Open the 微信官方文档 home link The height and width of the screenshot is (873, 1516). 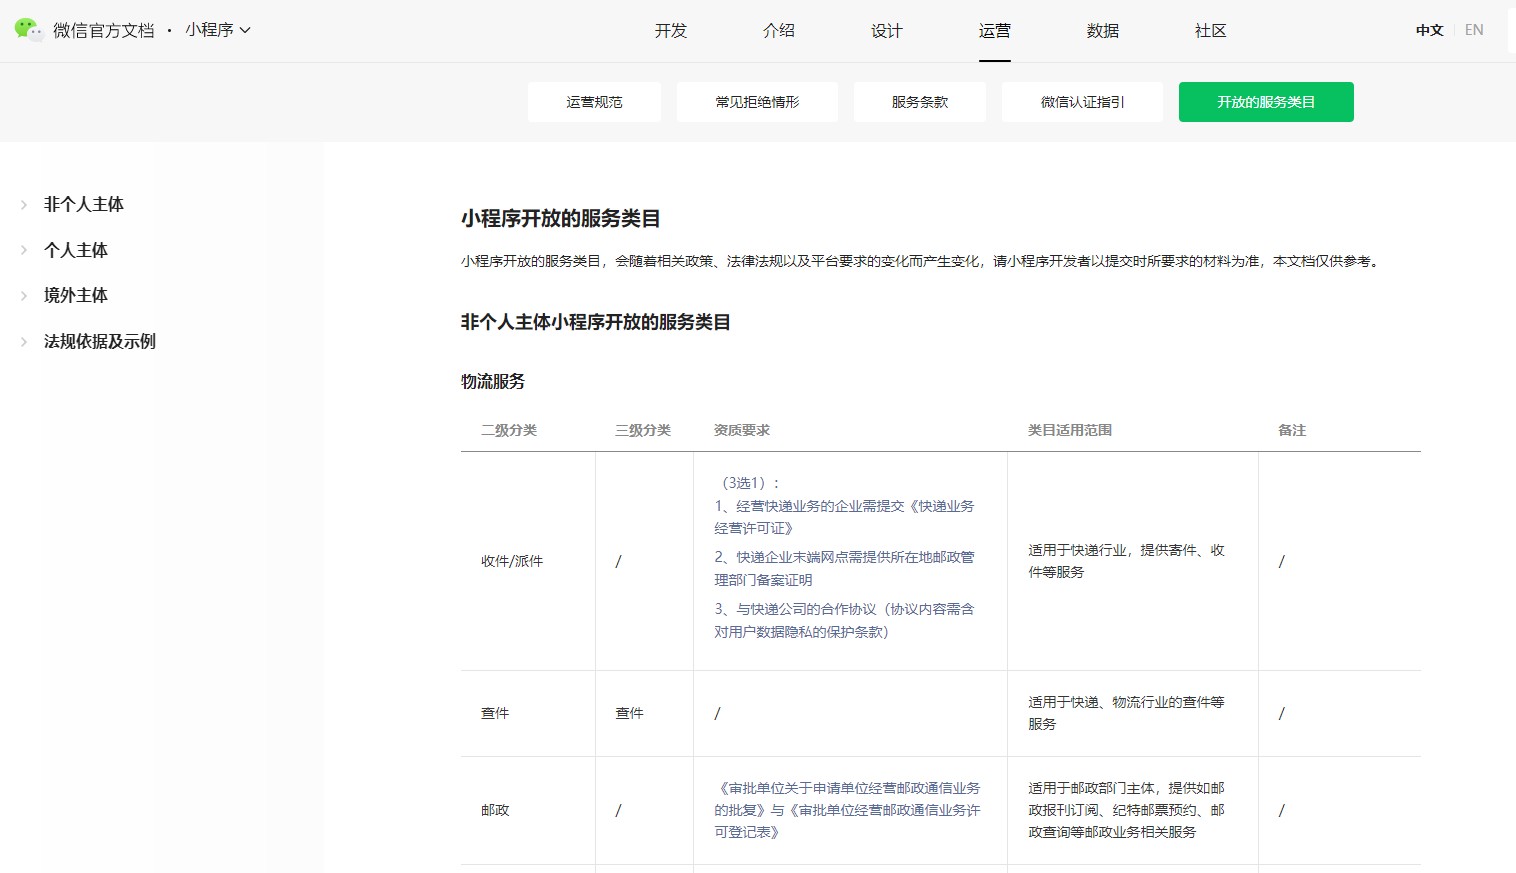click(103, 30)
